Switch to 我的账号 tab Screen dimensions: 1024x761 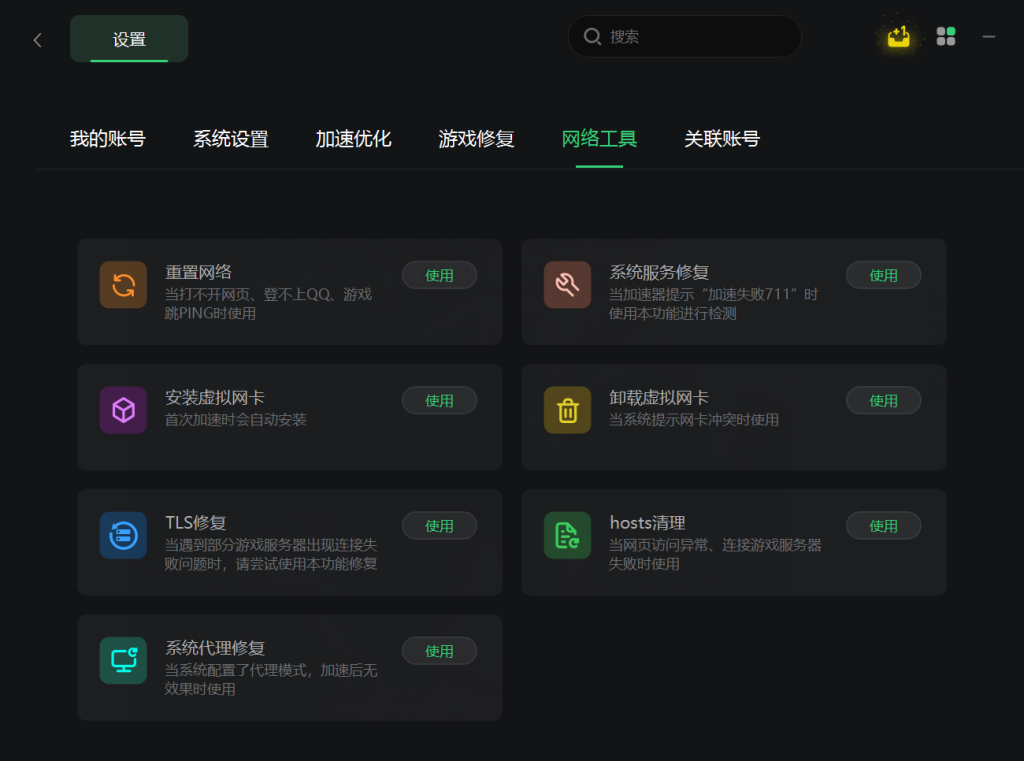point(108,138)
